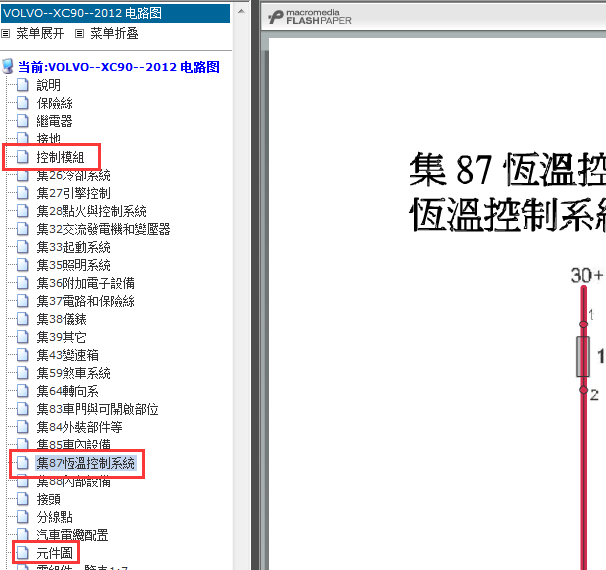The width and height of the screenshot is (606, 570).
Task: Open 集27引擎控制 in the tree
Action: coord(73,193)
